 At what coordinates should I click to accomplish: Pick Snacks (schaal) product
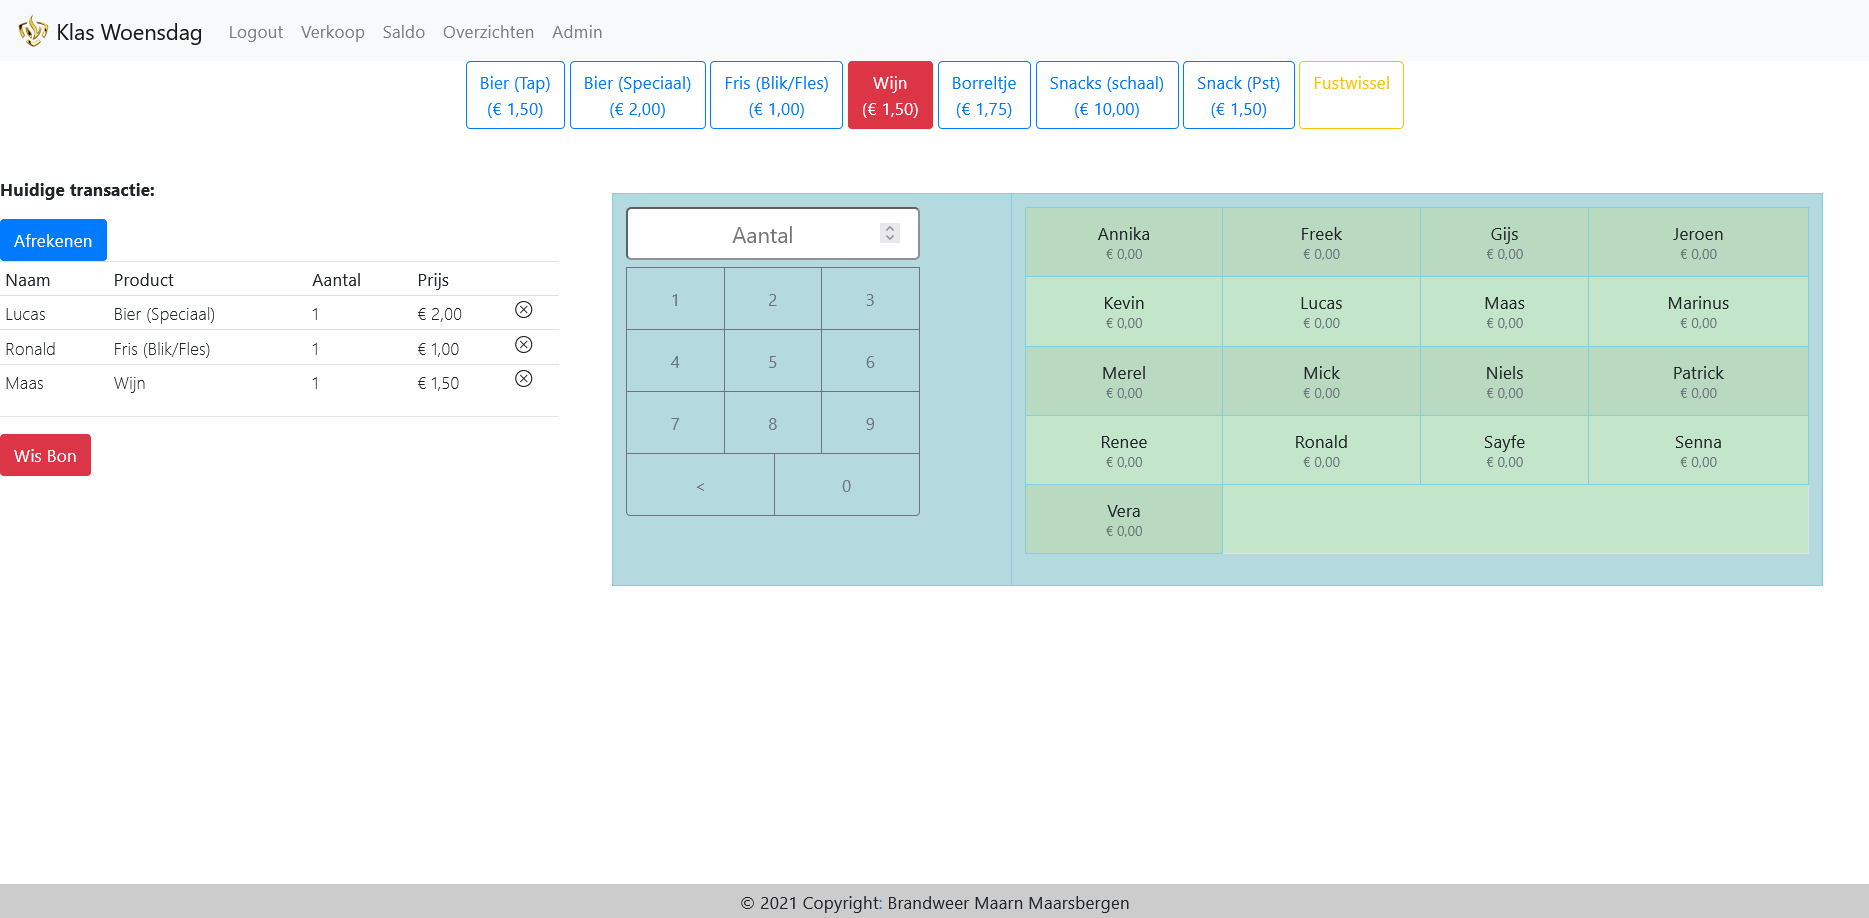click(x=1106, y=96)
